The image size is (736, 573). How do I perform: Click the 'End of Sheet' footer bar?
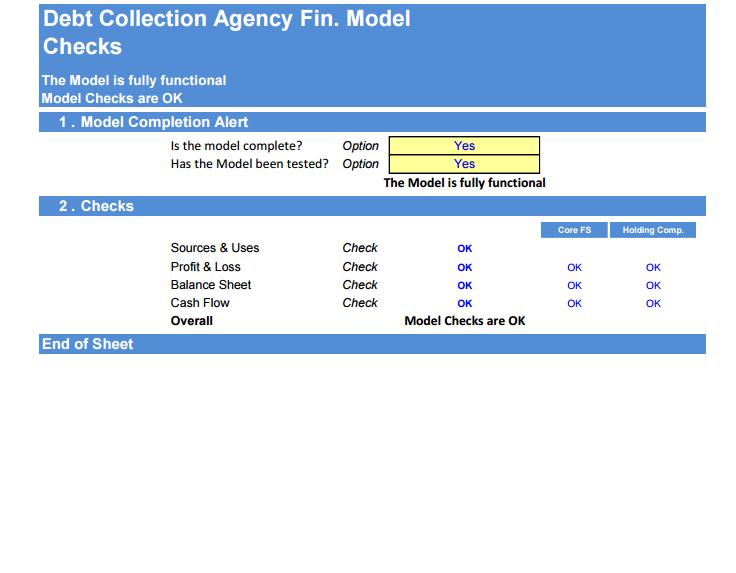click(372, 344)
